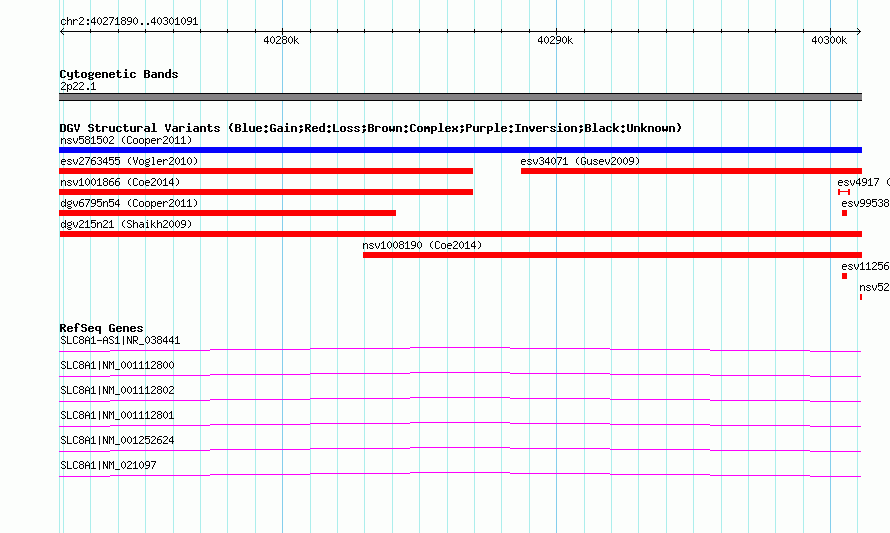The width and height of the screenshot is (890, 533).
Task: Click the SLC8A1|NM_001112802 transcript label
Action: pos(117,391)
